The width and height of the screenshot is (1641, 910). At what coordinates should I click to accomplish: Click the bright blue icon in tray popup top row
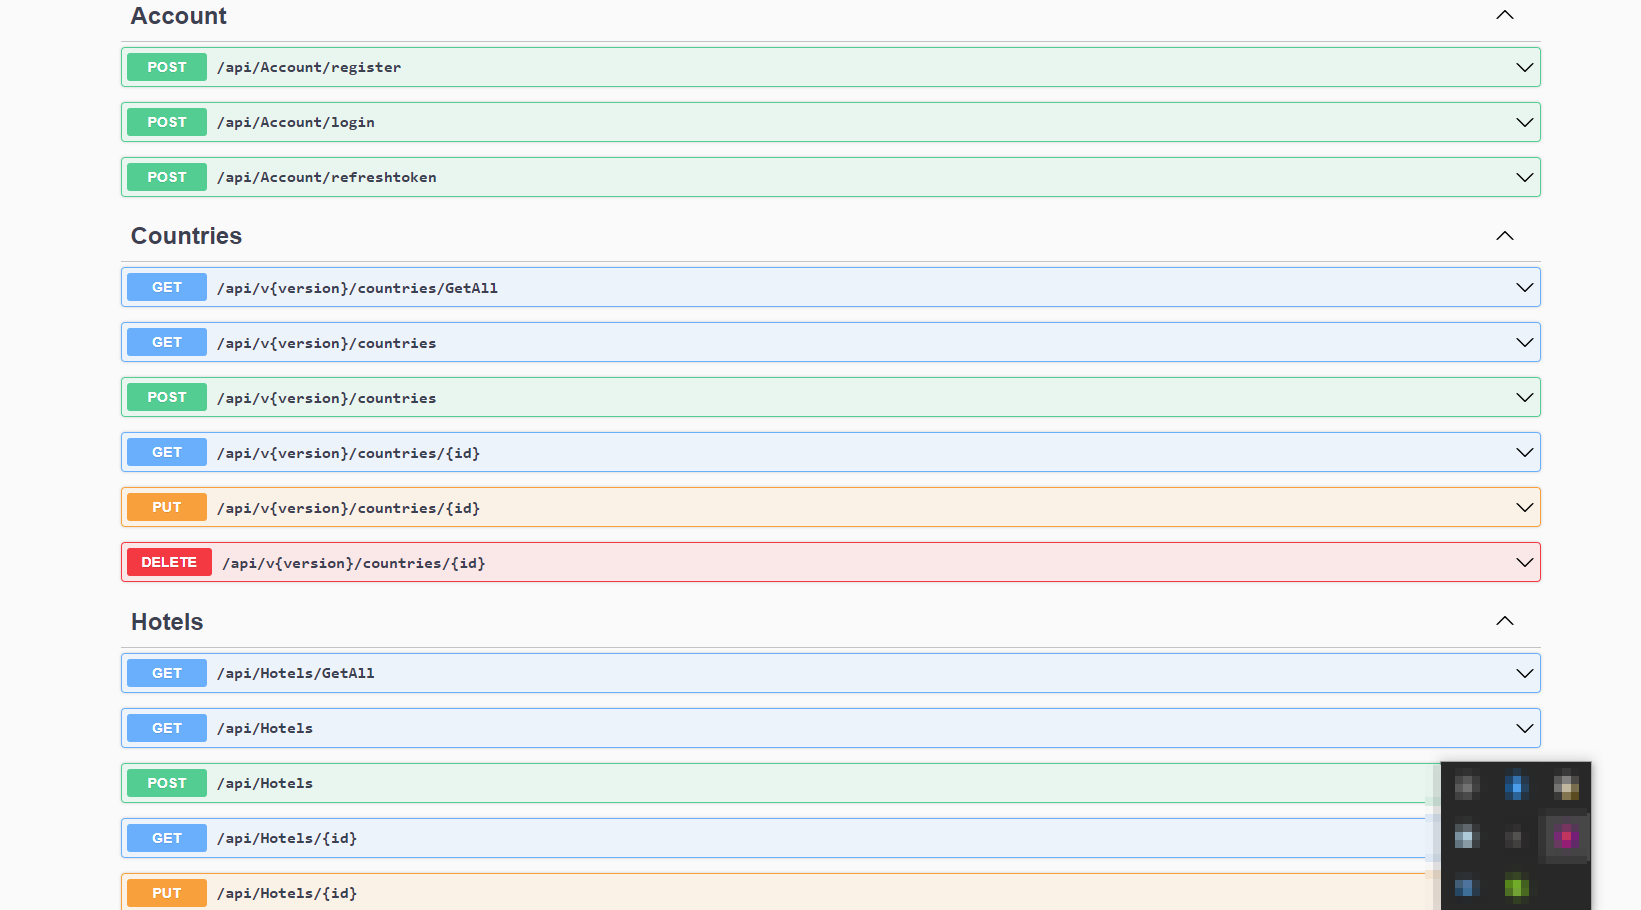[x=1516, y=786]
